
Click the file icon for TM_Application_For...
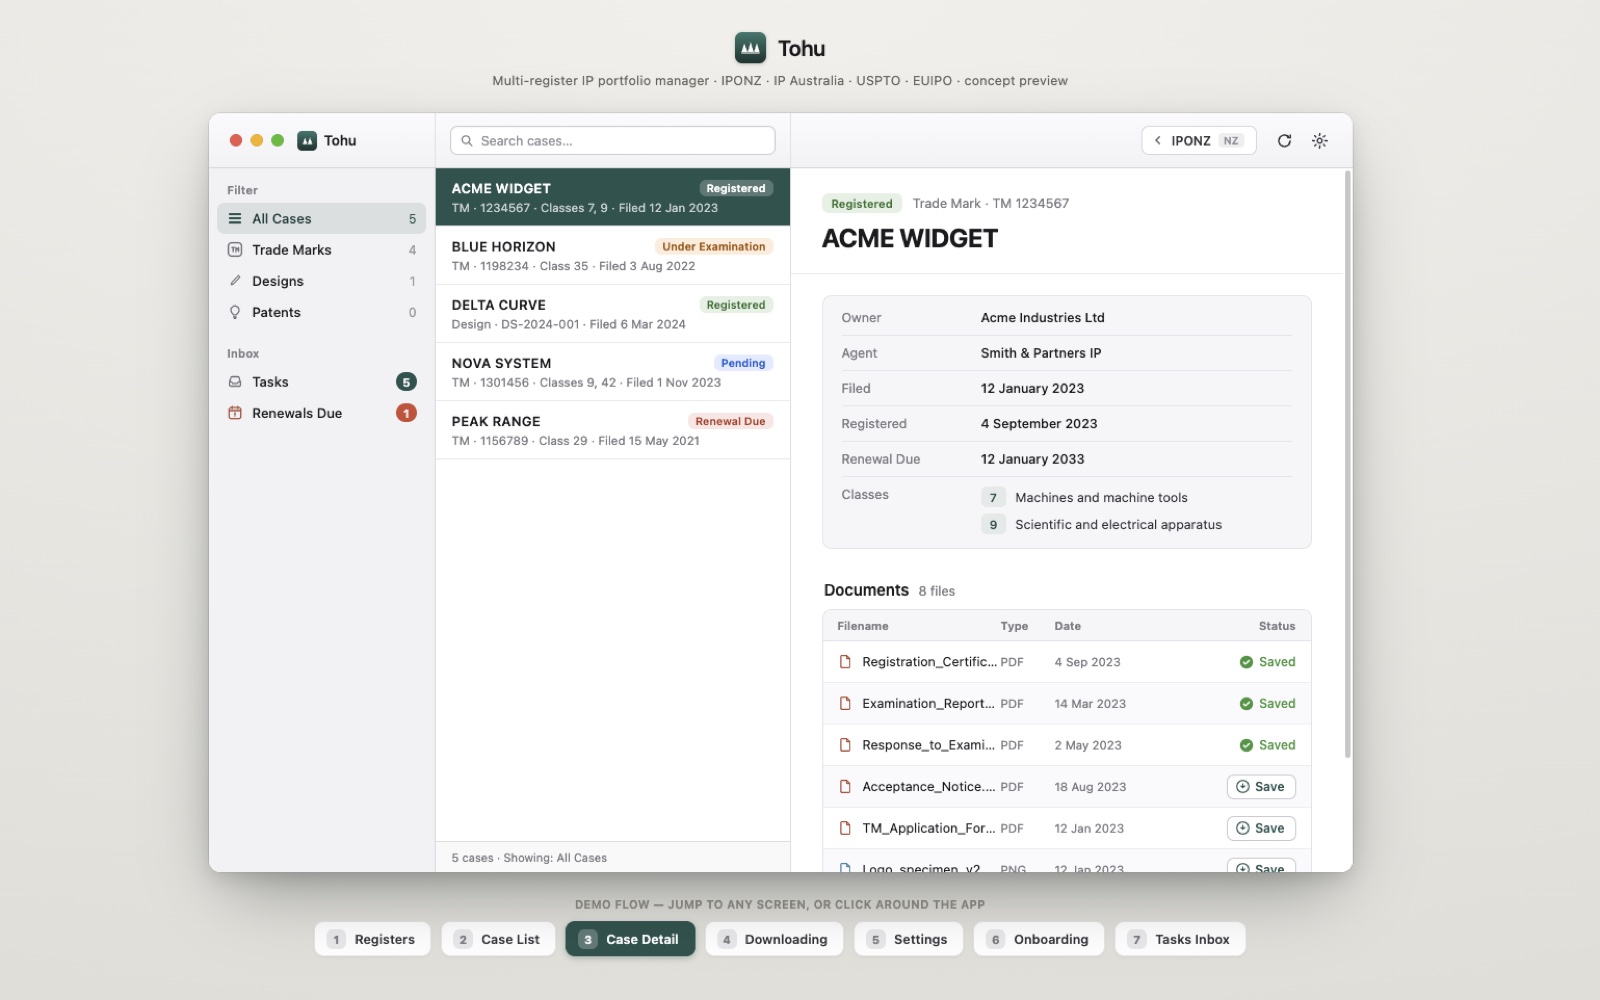tap(845, 828)
